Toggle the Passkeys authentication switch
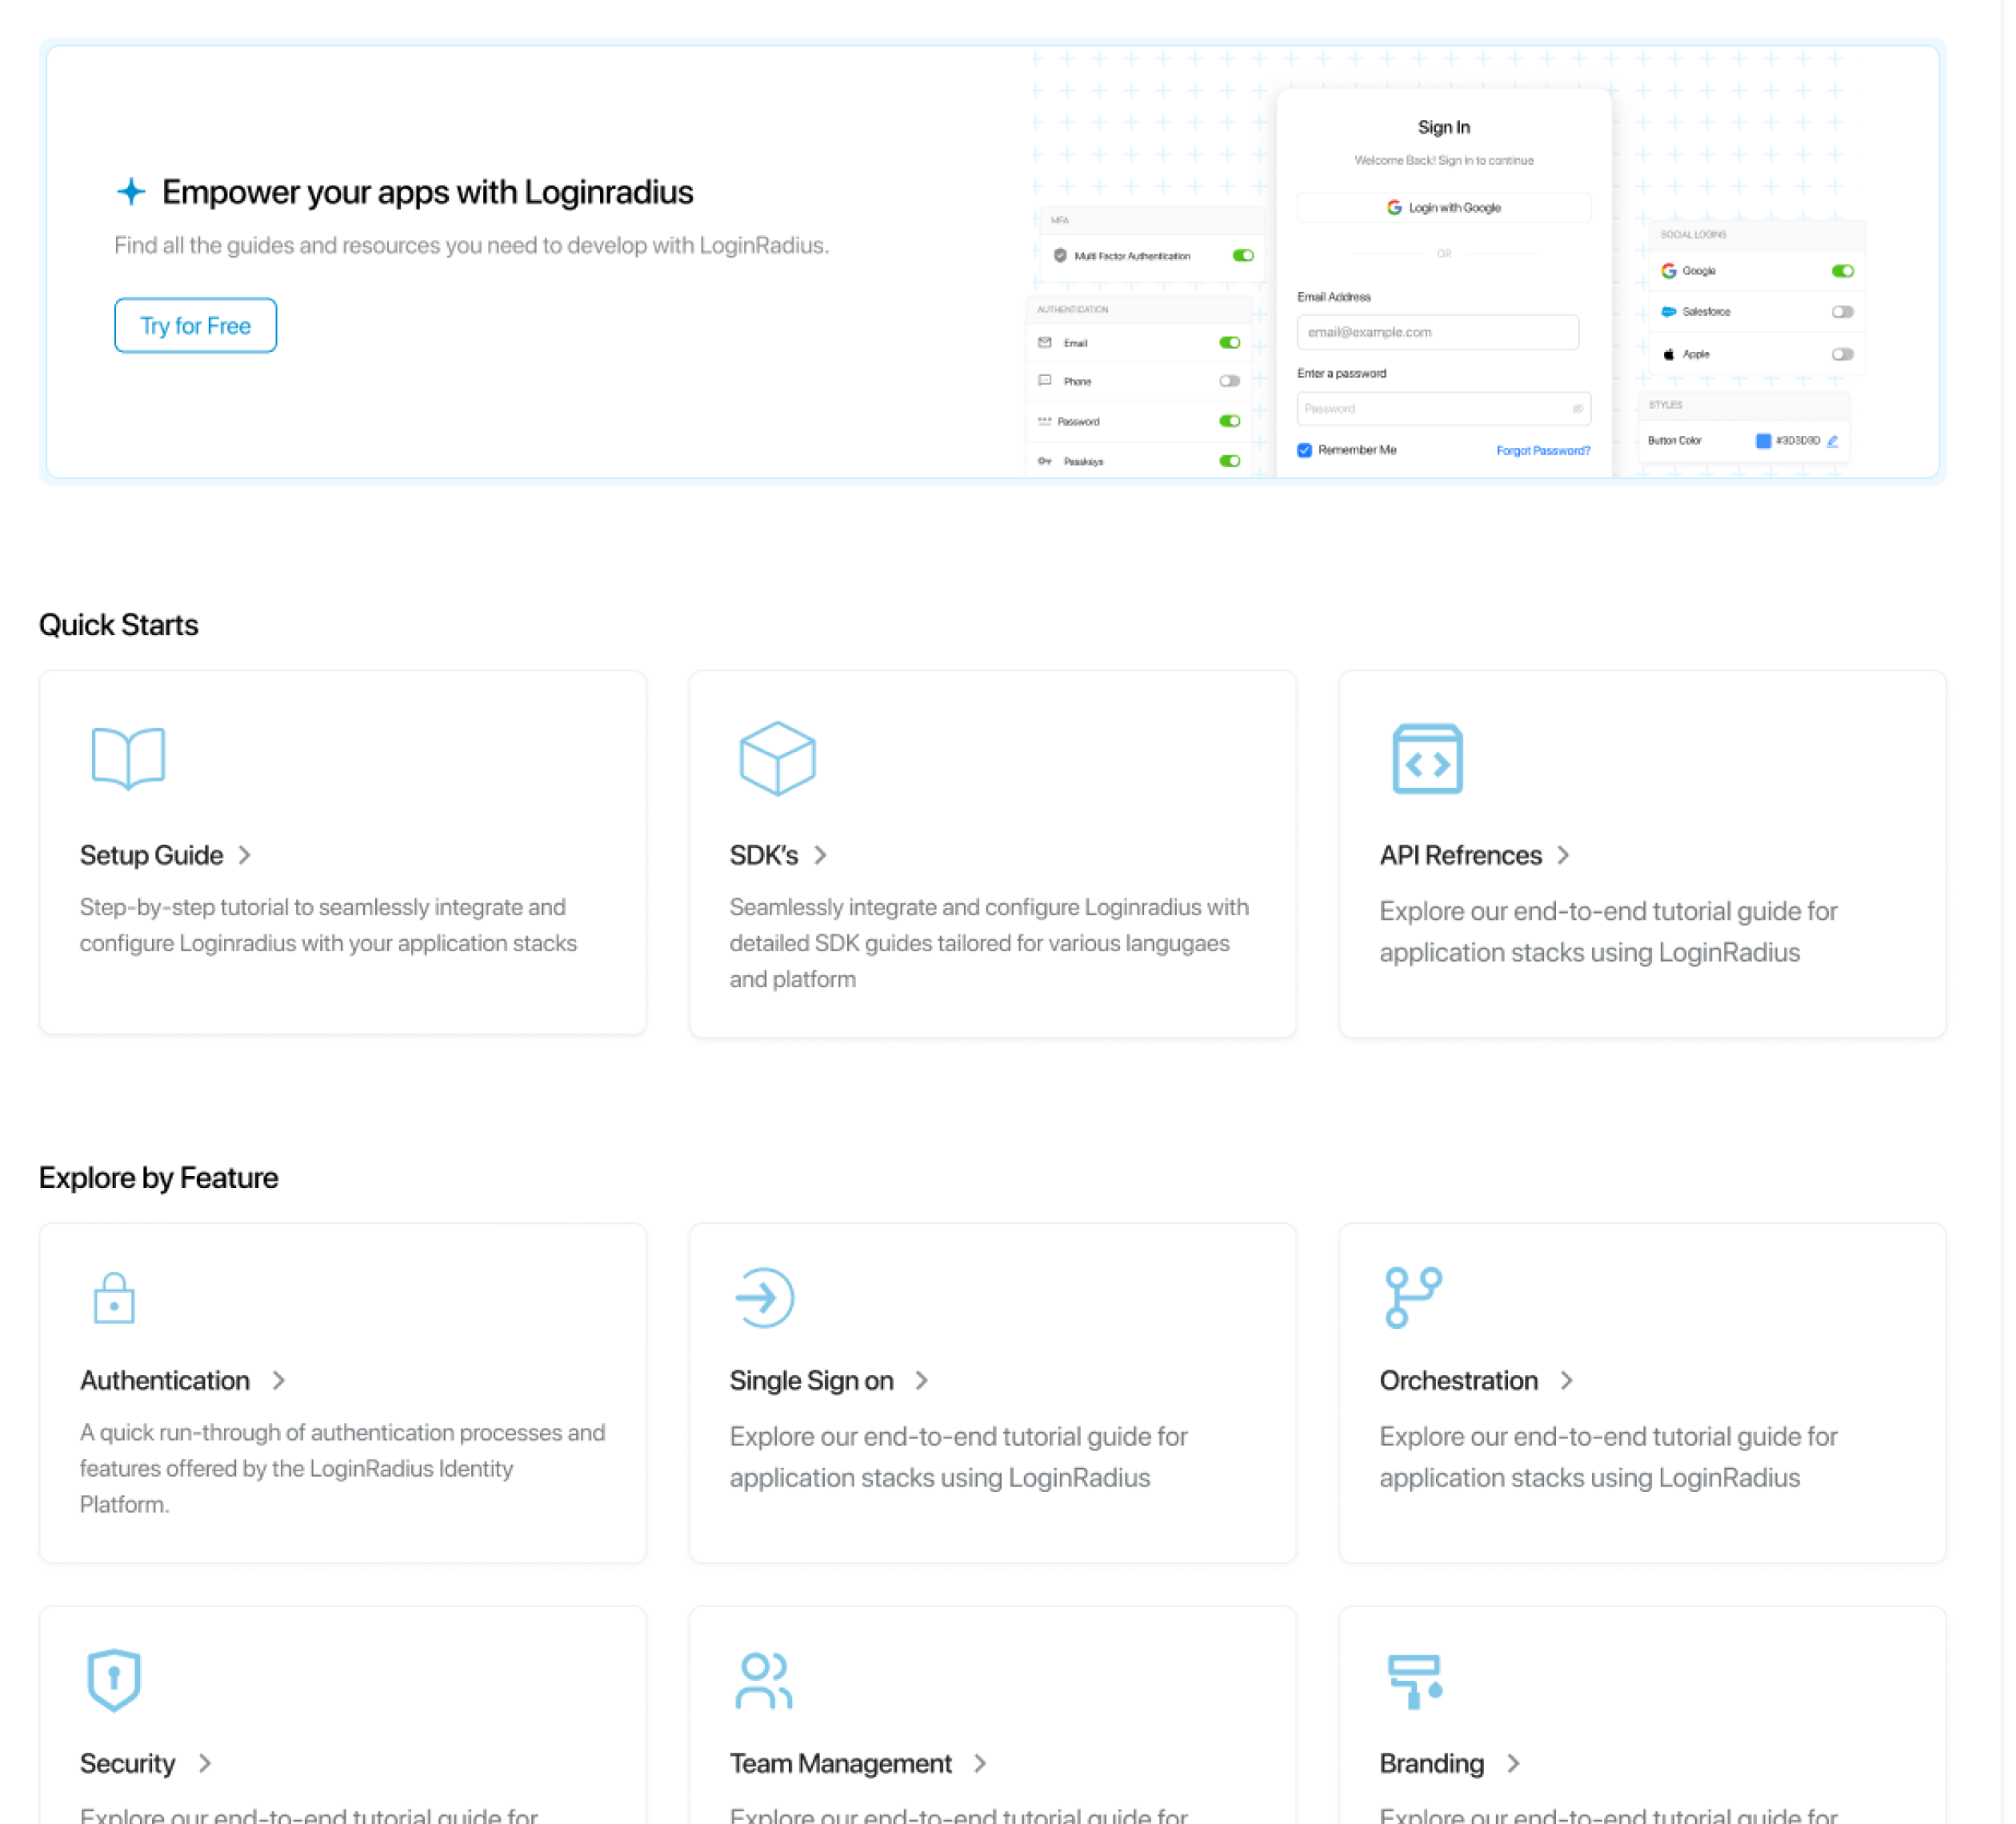 tap(1230, 461)
